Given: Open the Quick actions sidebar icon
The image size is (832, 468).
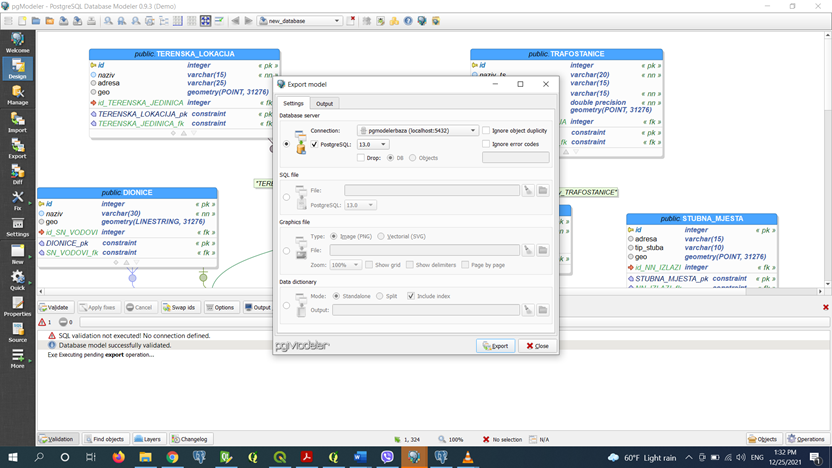Looking at the screenshot, I should tap(18, 280).
